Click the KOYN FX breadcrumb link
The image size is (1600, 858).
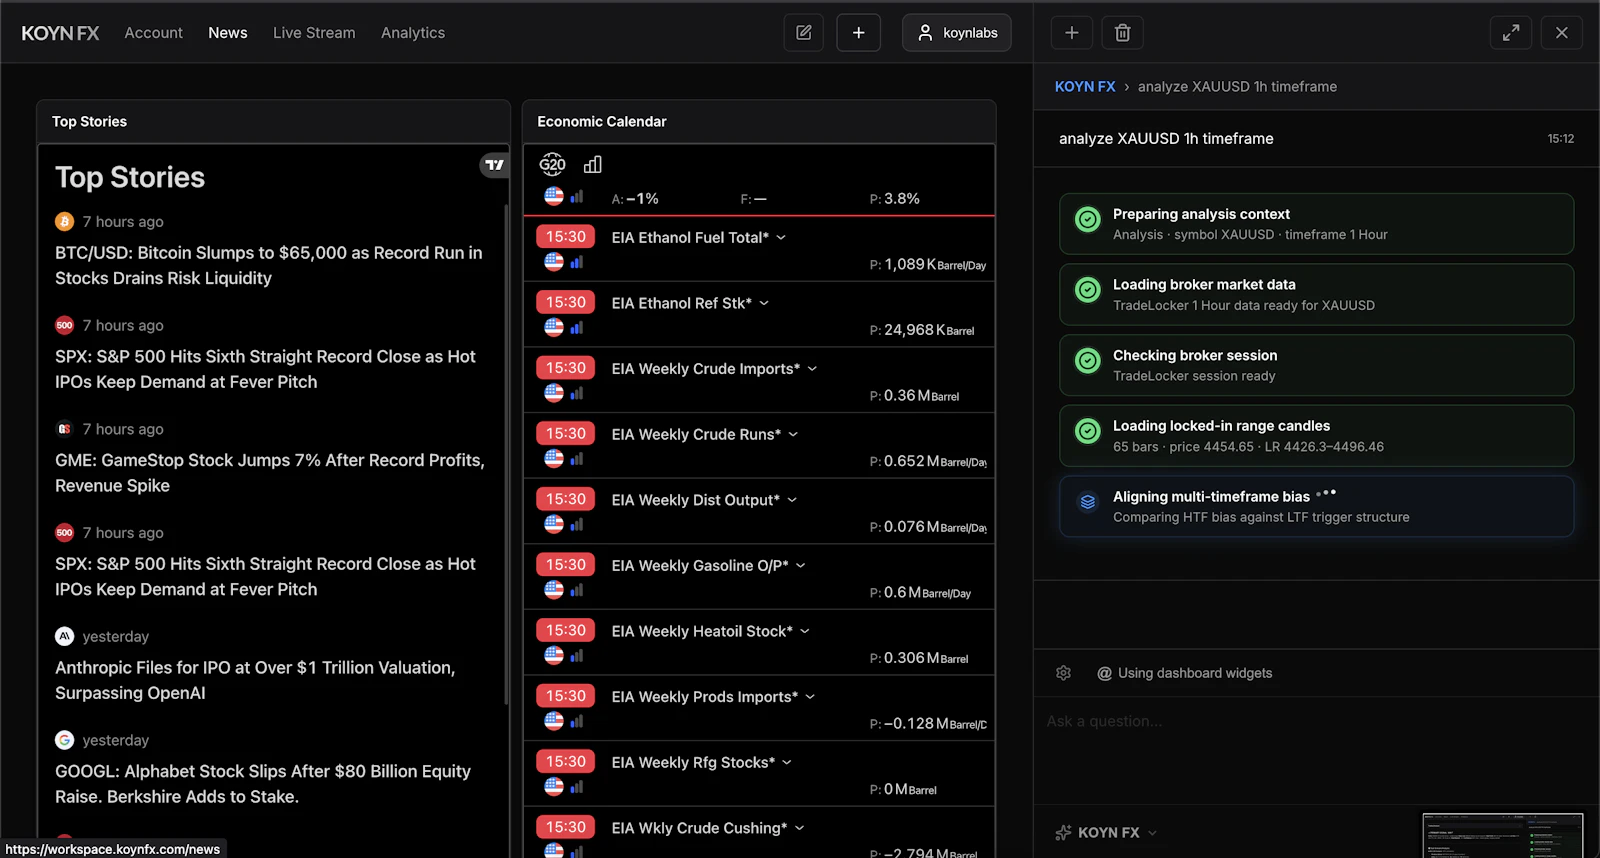click(1085, 87)
